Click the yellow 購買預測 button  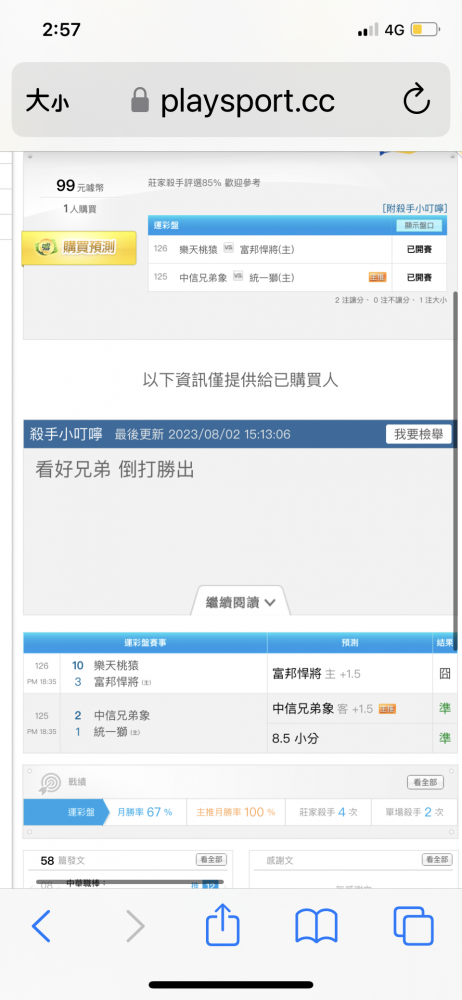(78, 247)
